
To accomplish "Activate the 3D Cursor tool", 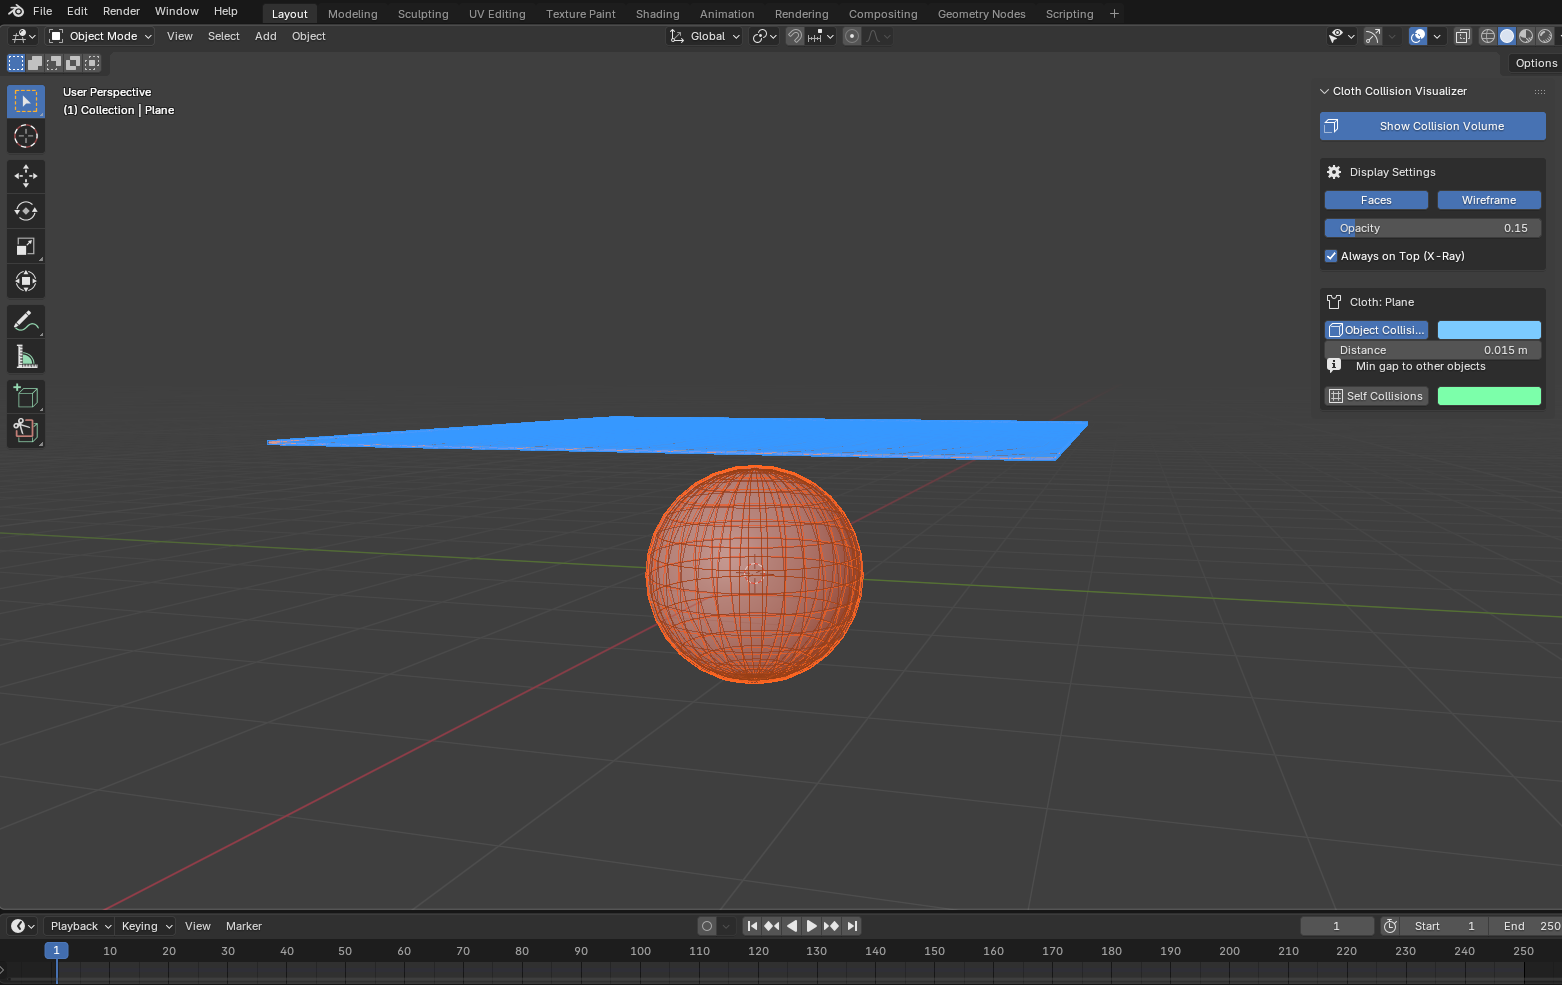I will pos(26,136).
